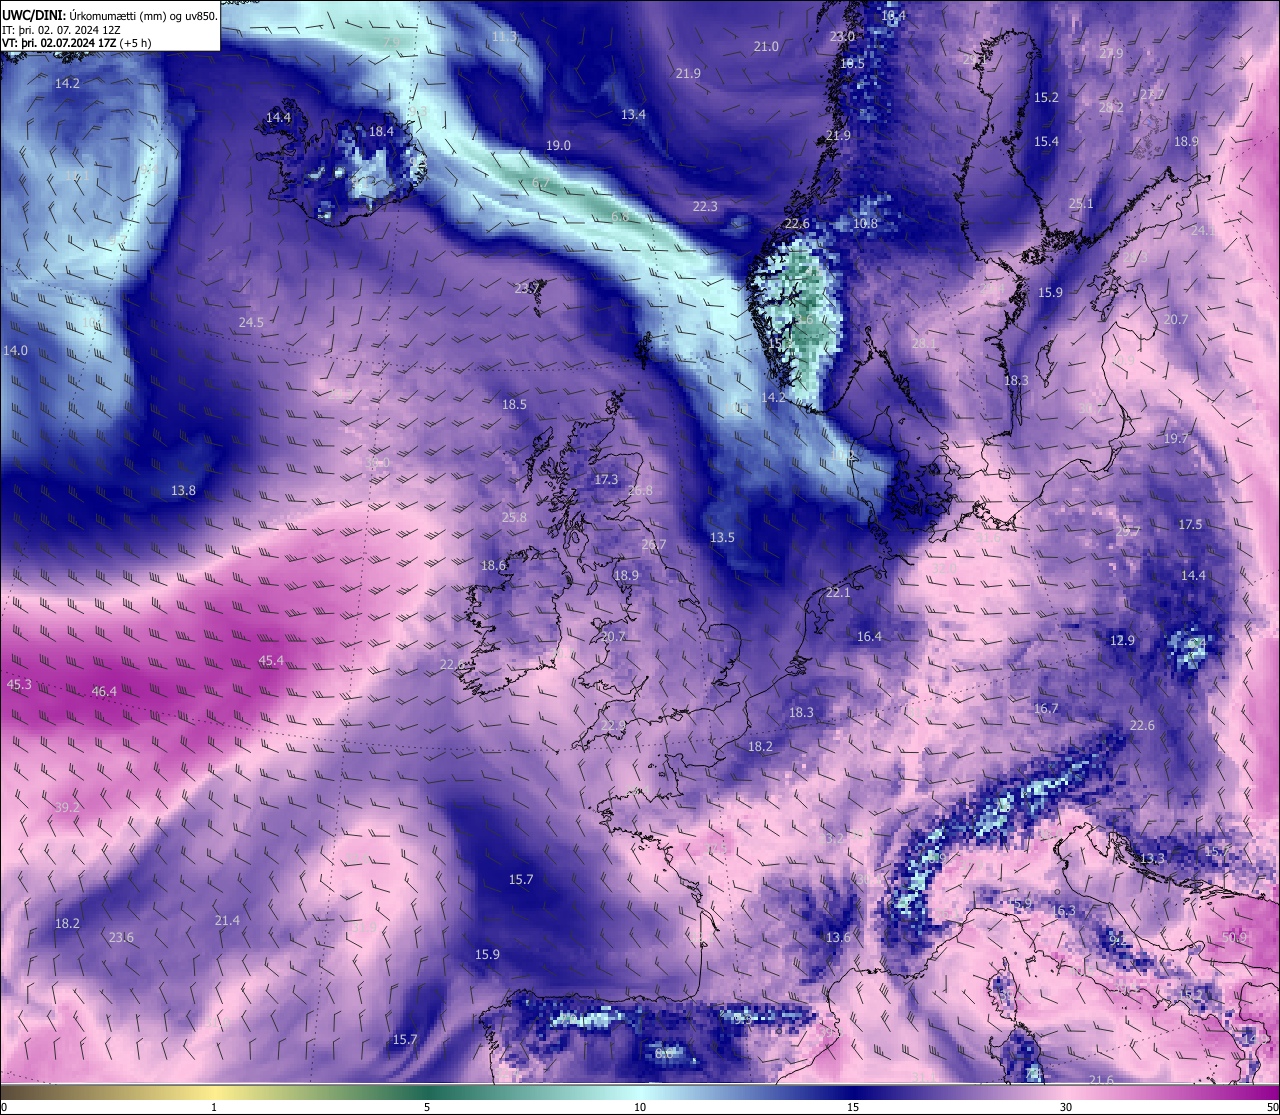Click the 50 tick at the scale end
The height and width of the screenshot is (1115, 1280).
pos(1271,1107)
